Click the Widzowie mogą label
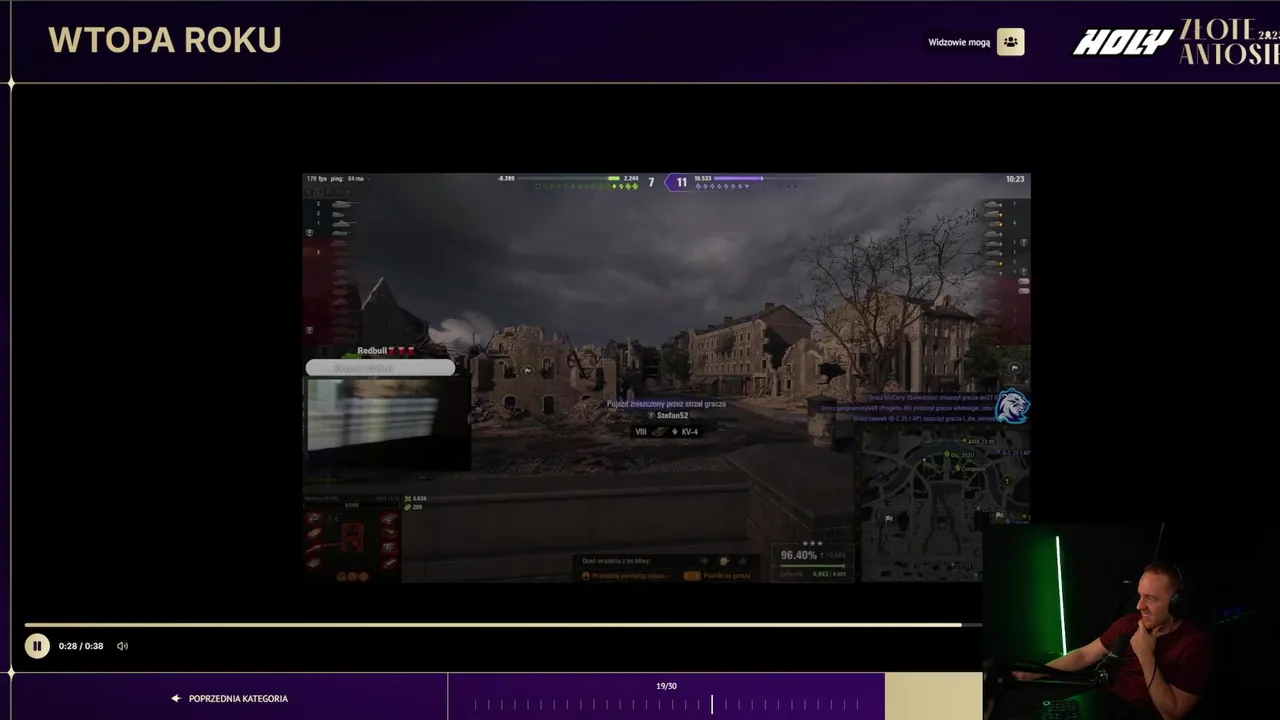 959,42
